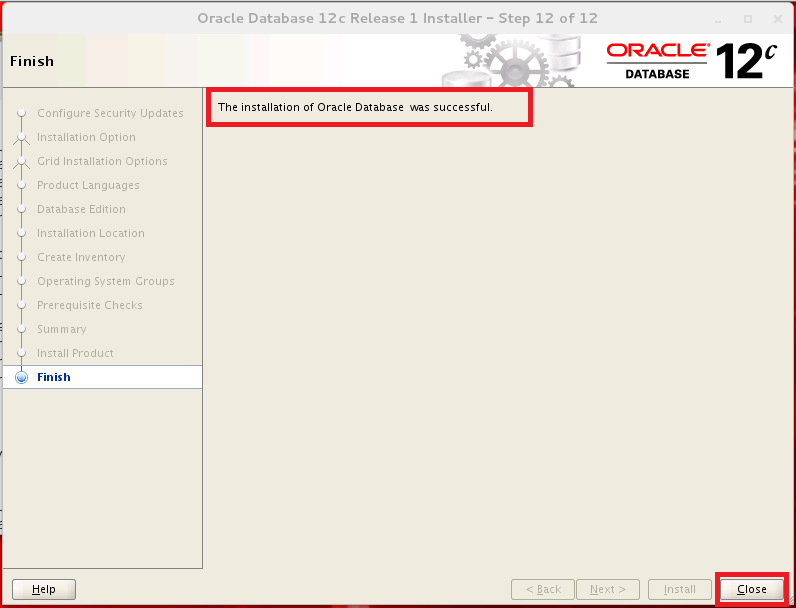Select the Summary step

(61, 329)
